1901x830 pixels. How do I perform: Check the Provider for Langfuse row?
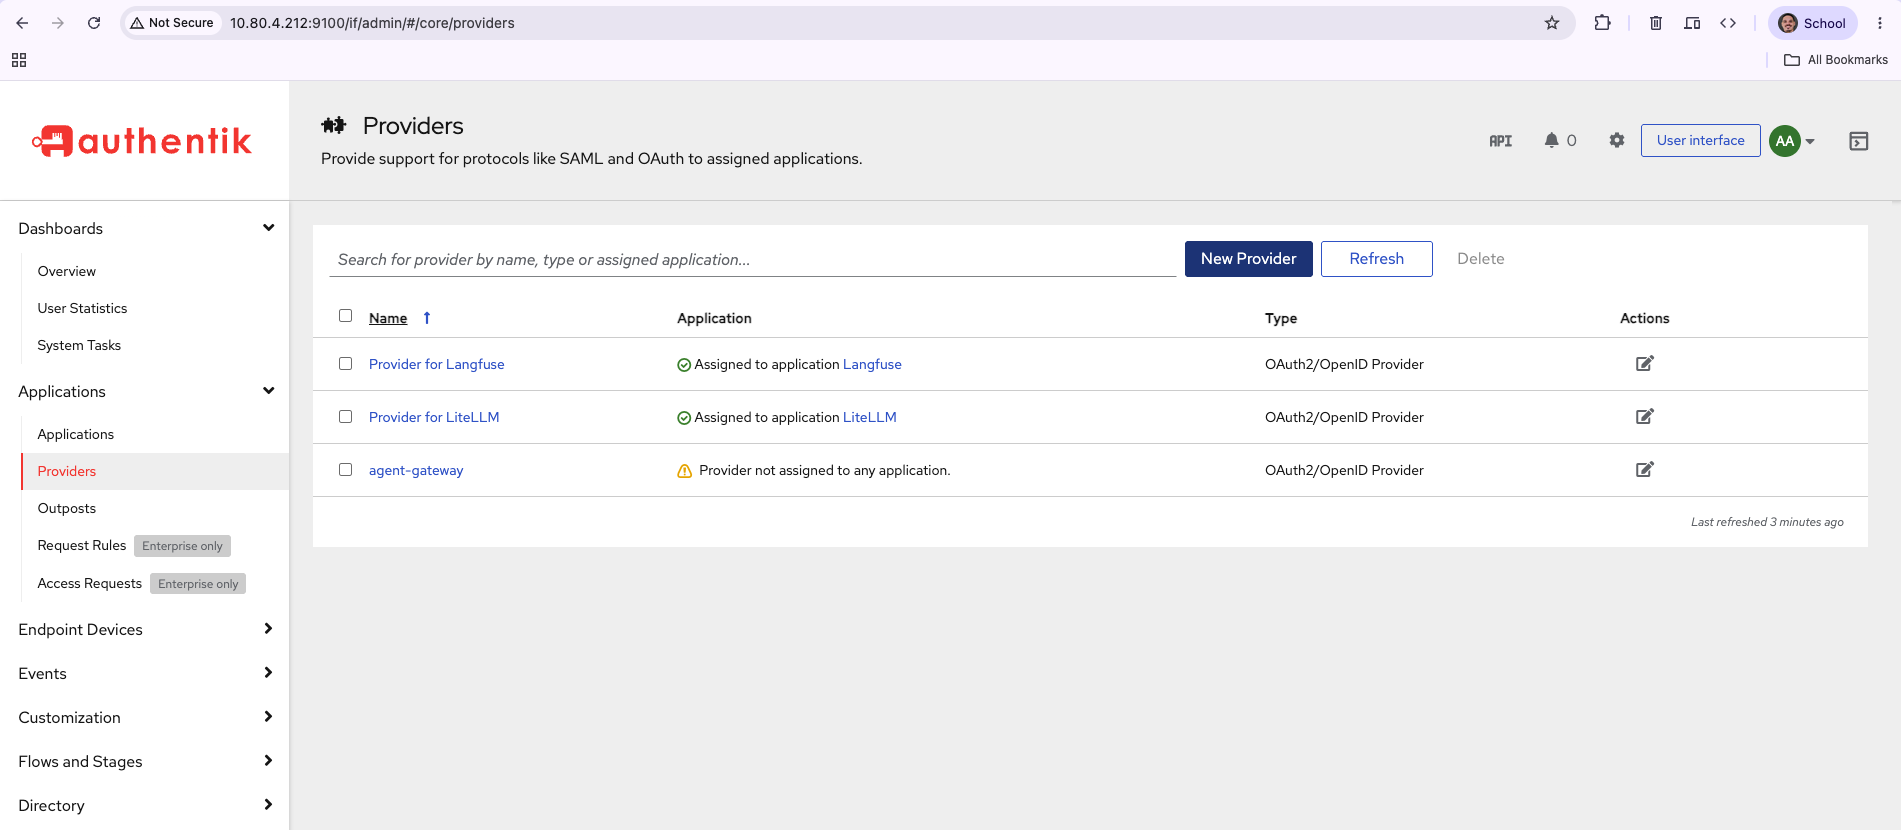pos(345,364)
